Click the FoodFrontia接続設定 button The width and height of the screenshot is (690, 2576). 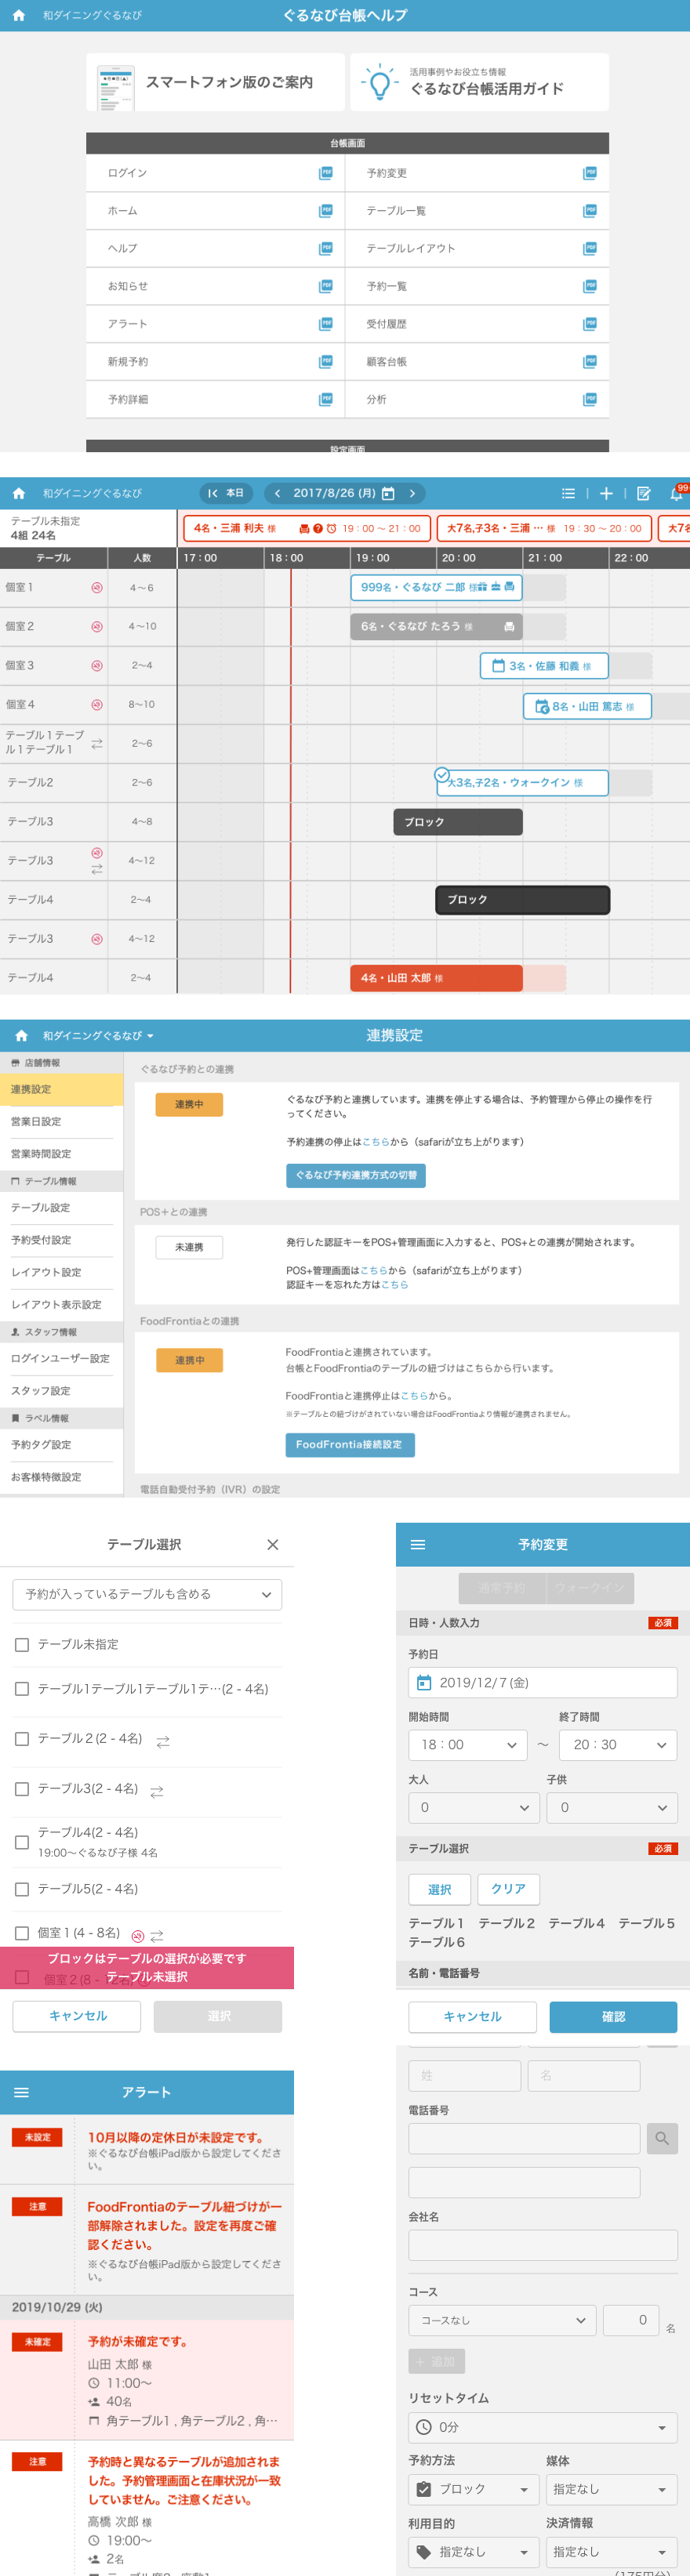coord(349,1444)
